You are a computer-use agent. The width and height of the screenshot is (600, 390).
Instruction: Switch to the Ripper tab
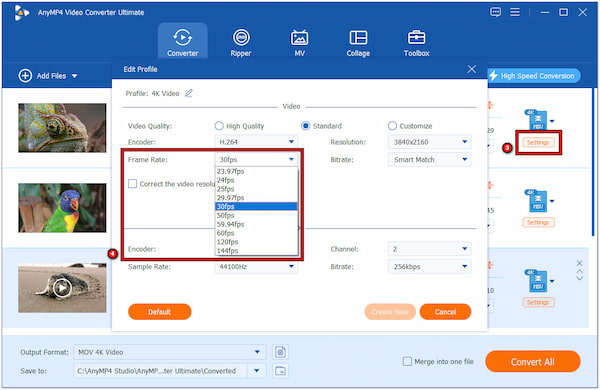241,42
